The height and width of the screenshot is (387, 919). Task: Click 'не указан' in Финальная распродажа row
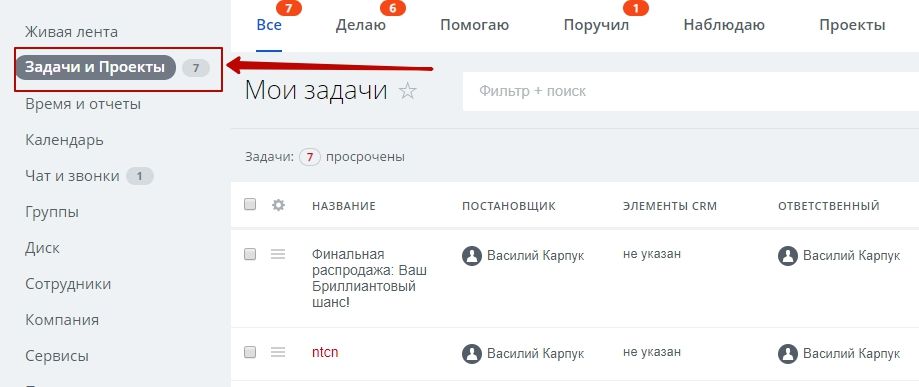(x=652, y=254)
